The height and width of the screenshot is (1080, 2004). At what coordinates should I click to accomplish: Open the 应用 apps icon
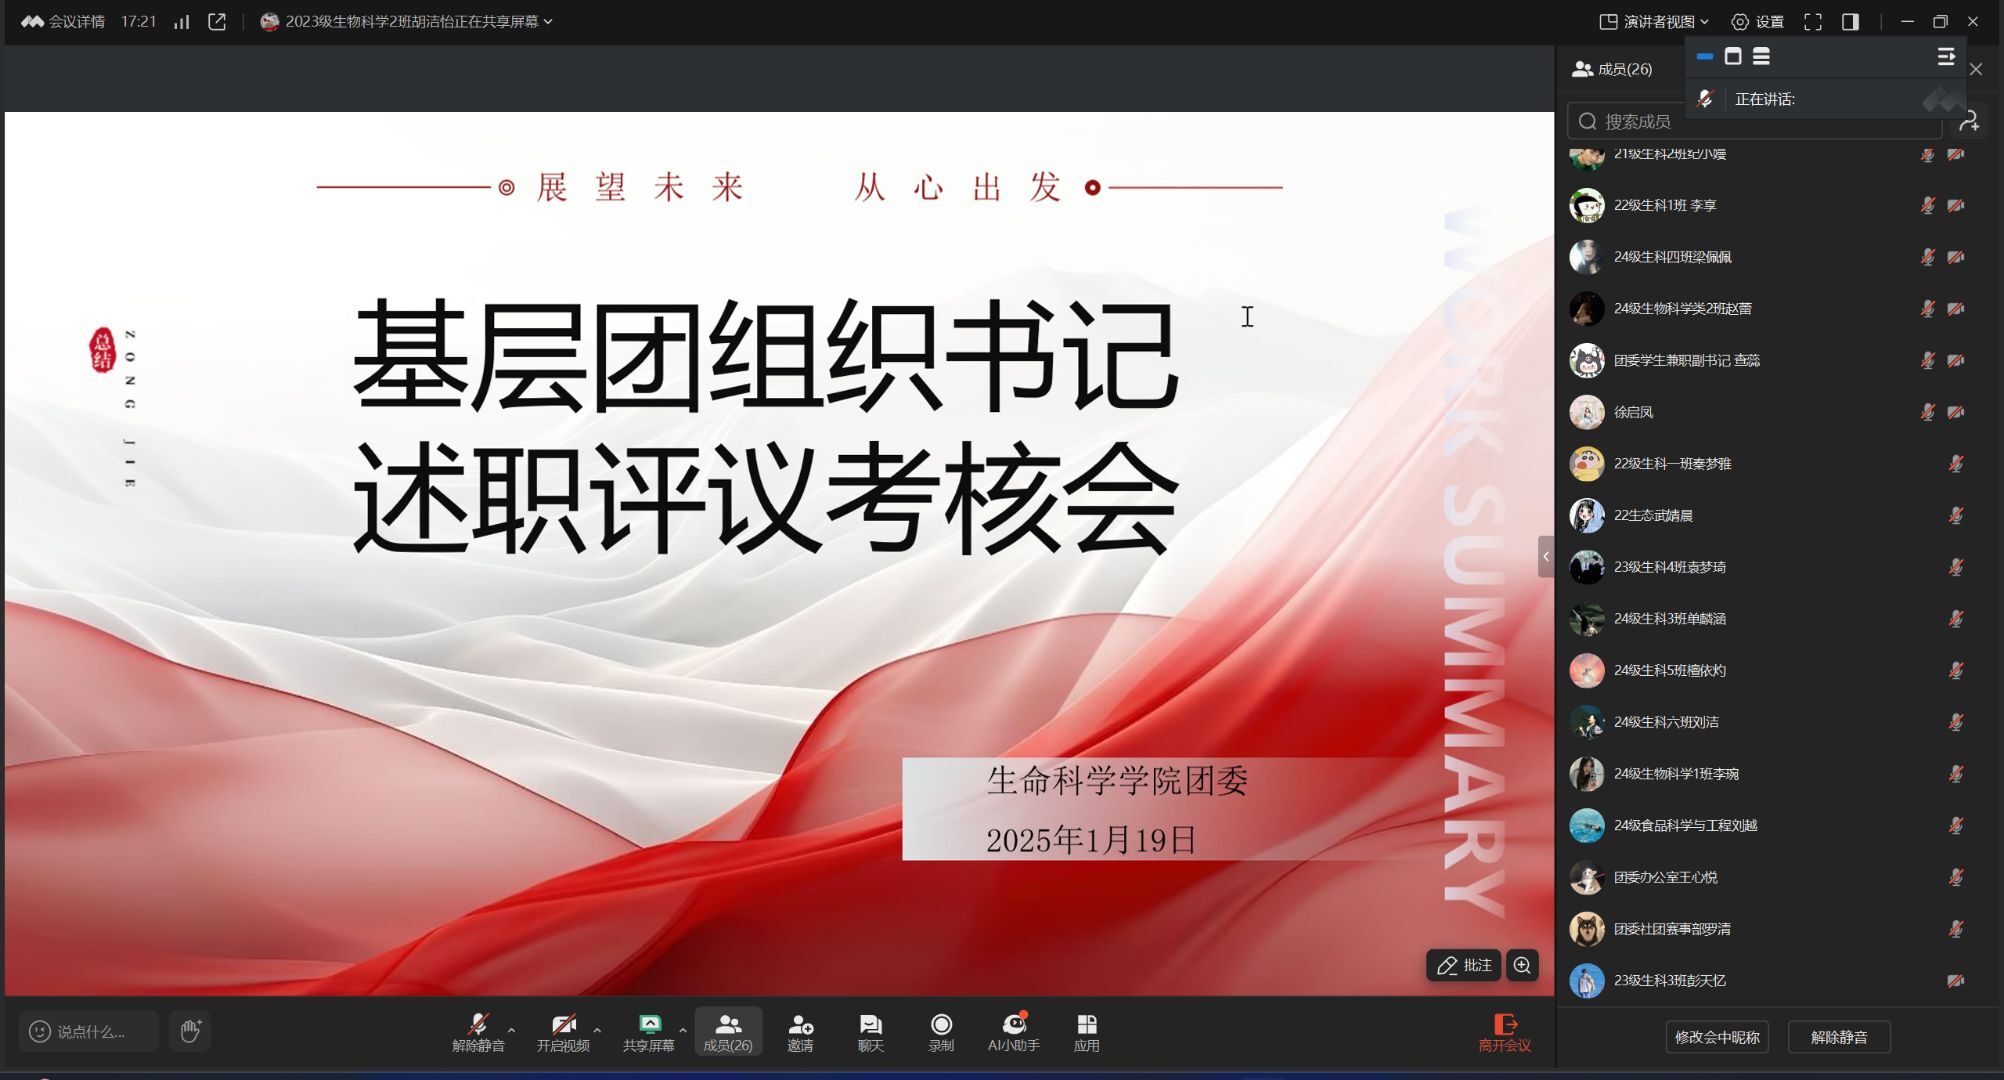(x=1087, y=1025)
